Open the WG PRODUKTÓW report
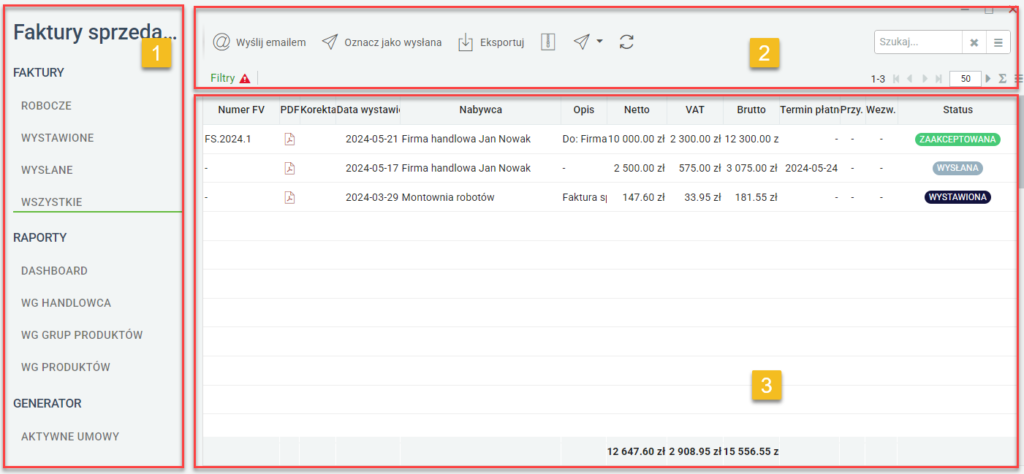 (66, 367)
